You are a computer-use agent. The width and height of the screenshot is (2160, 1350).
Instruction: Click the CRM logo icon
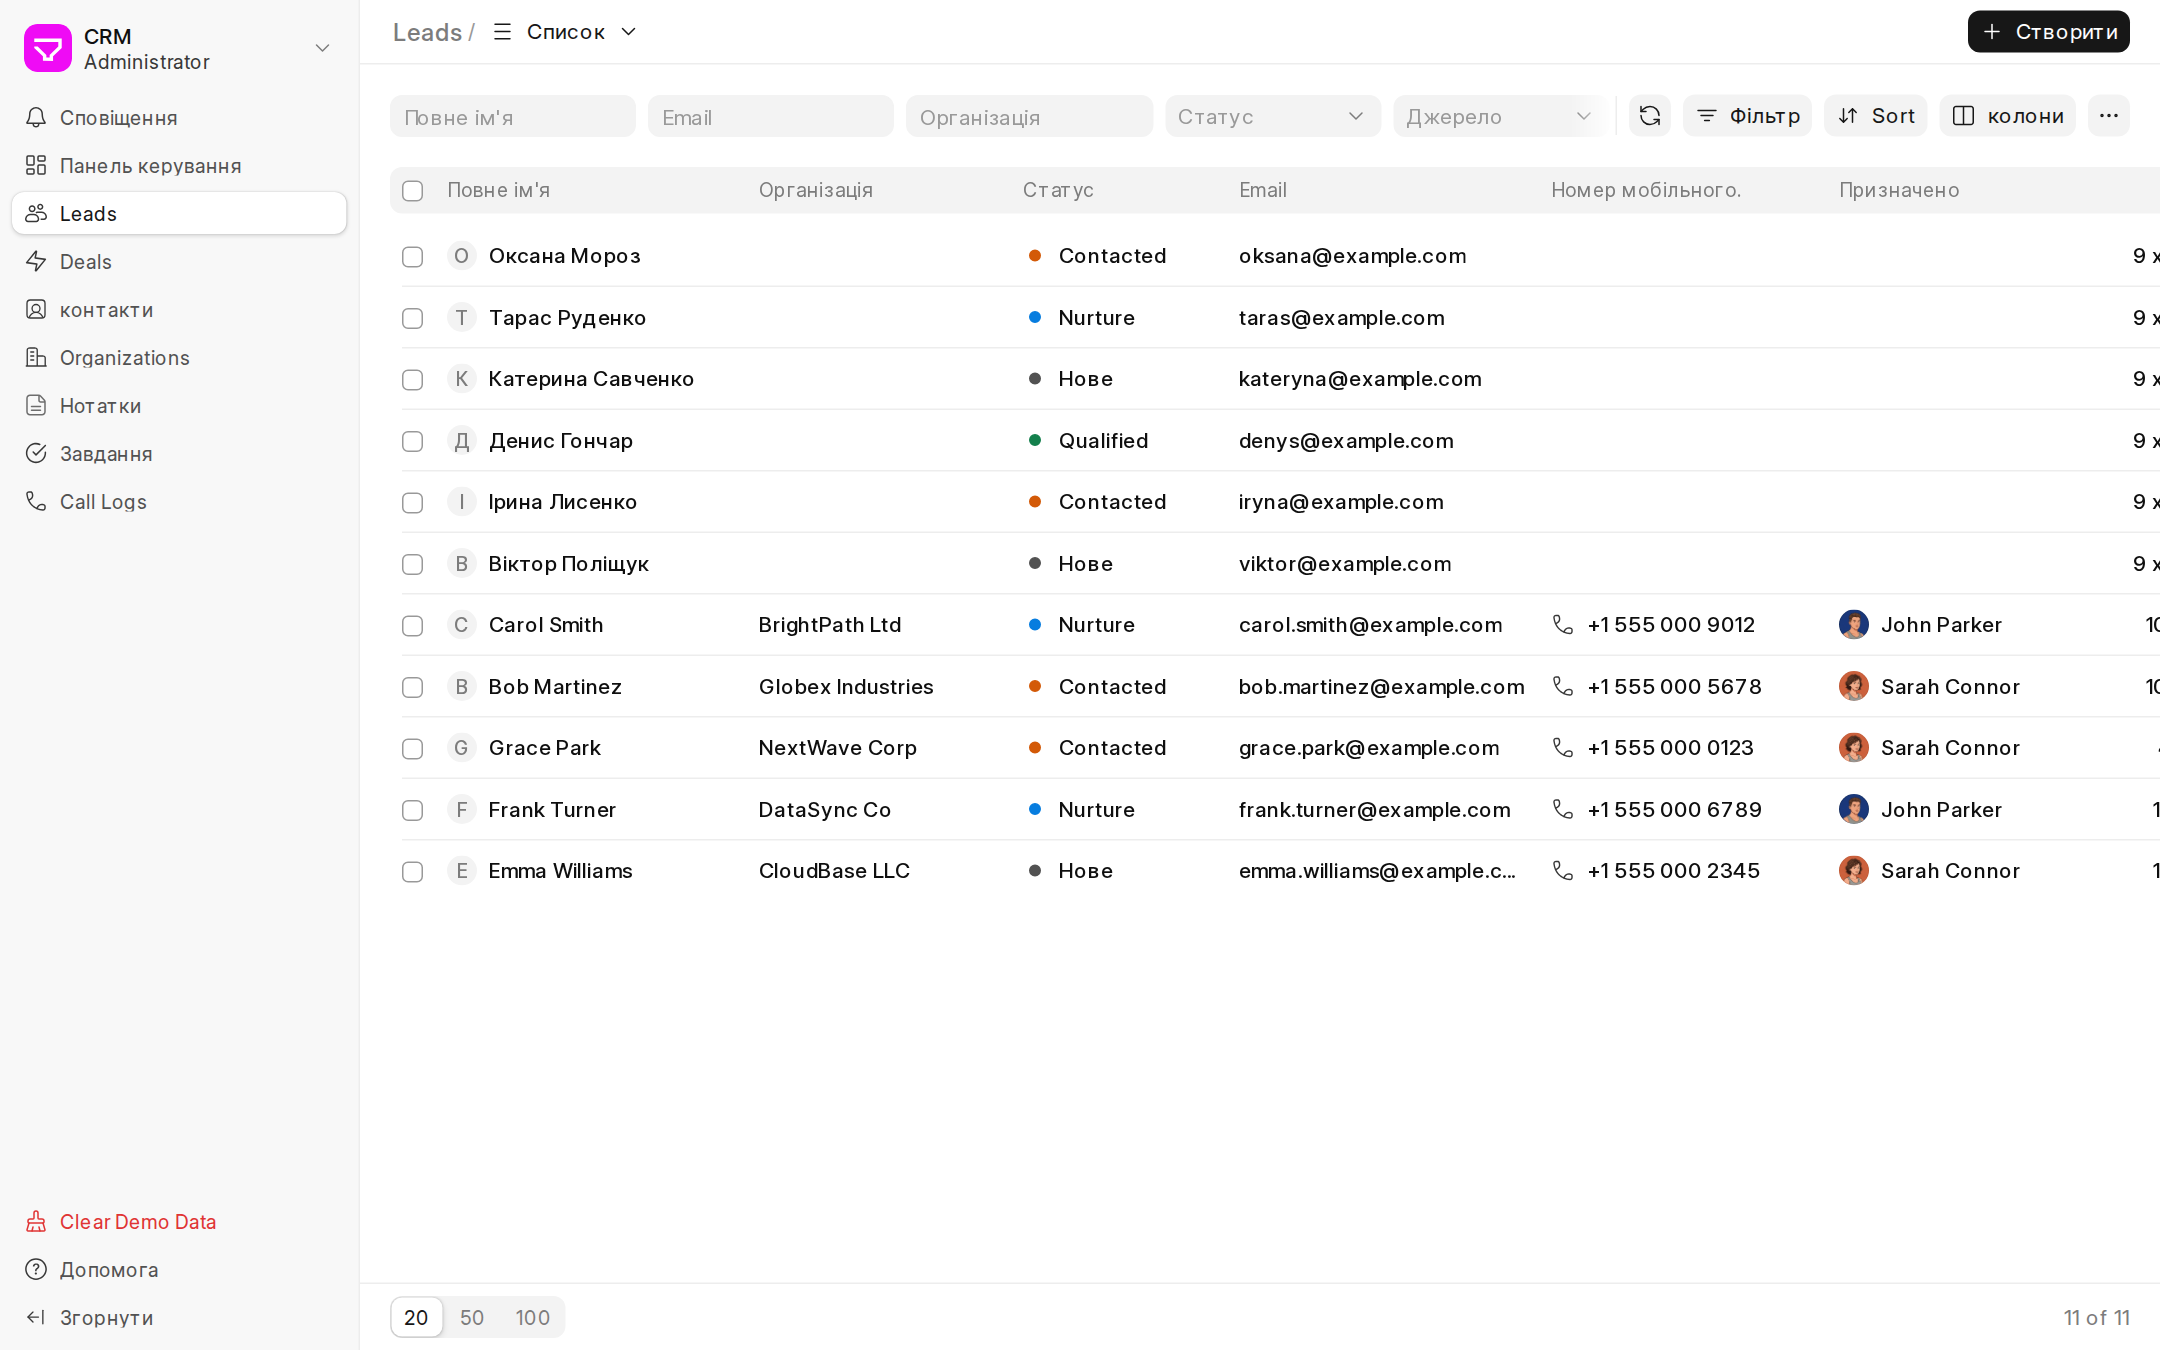(x=48, y=48)
